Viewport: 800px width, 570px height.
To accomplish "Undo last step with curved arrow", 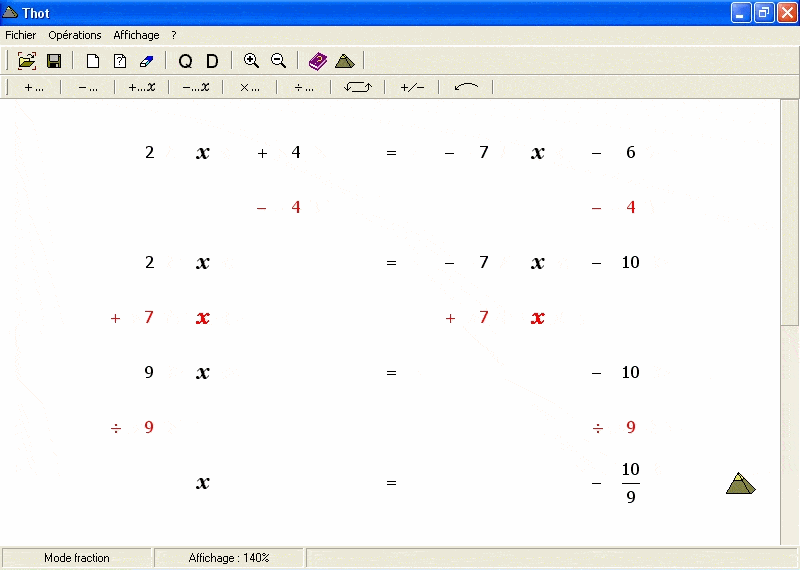I will [466, 88].
